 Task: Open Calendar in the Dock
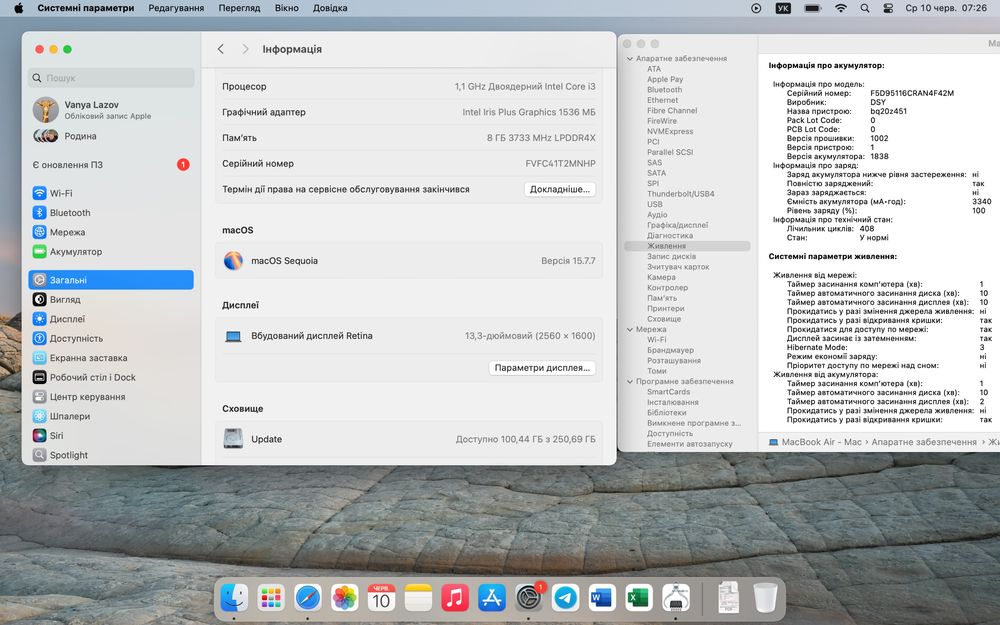point(381,598)
